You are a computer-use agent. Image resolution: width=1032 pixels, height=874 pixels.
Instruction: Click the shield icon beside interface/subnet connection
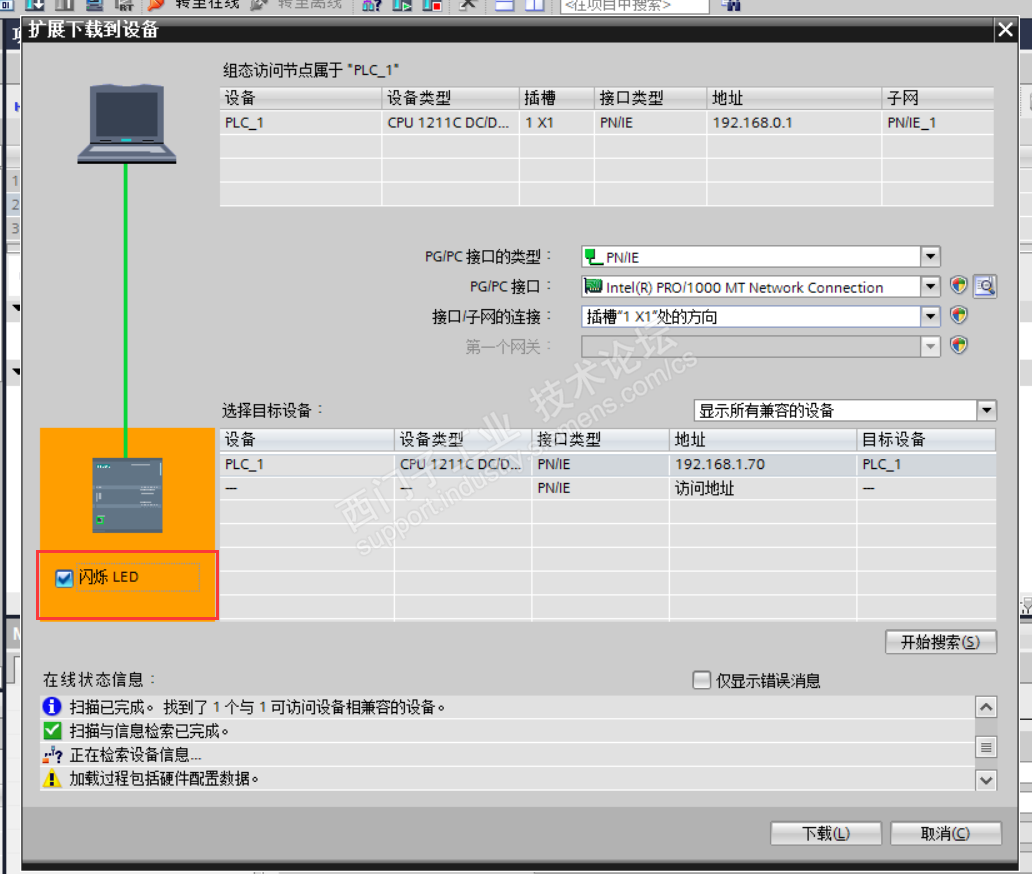pyautogui.click(x=959, y=316)
